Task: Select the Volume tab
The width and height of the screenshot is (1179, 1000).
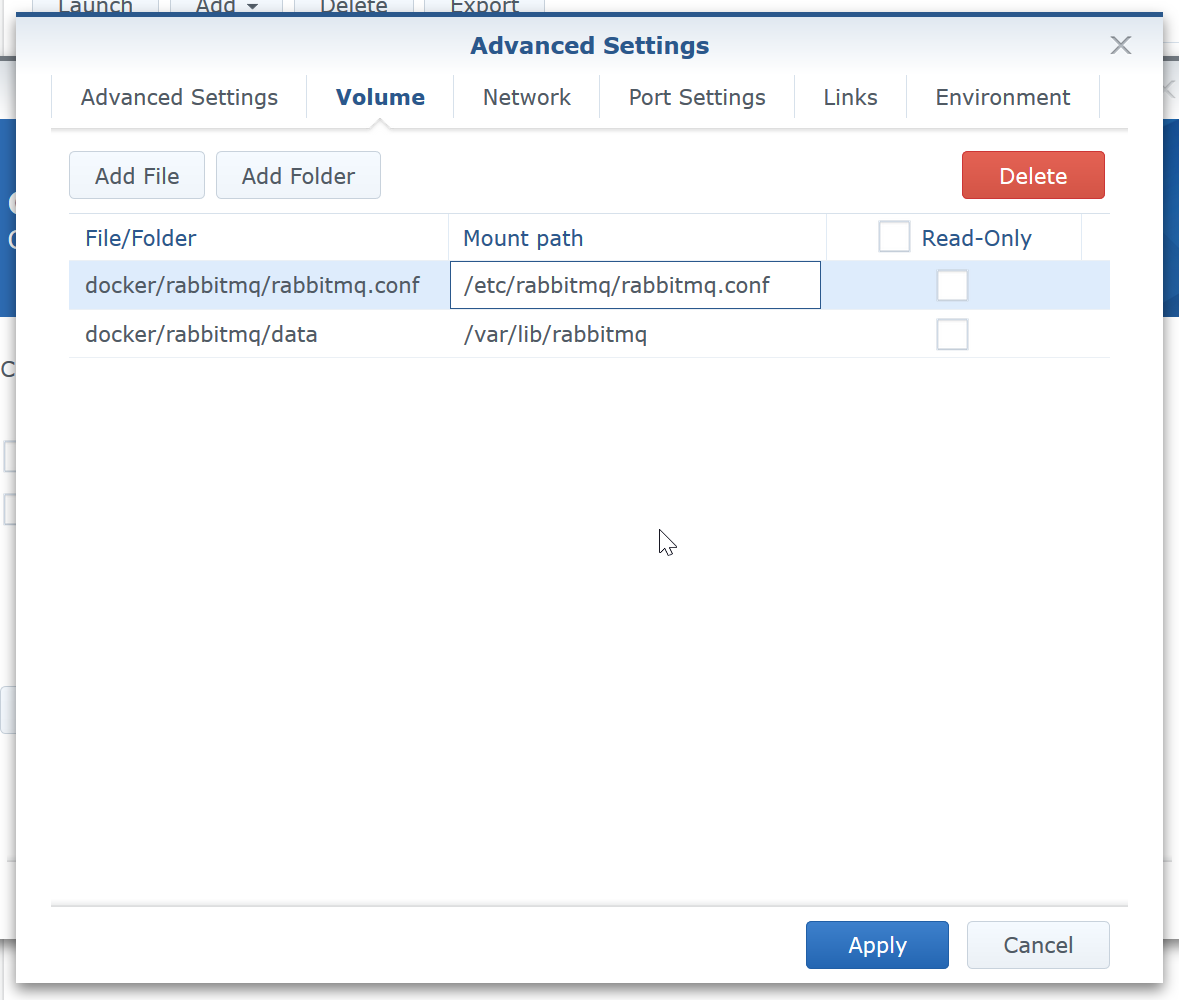Action: (x=380, y=98)
